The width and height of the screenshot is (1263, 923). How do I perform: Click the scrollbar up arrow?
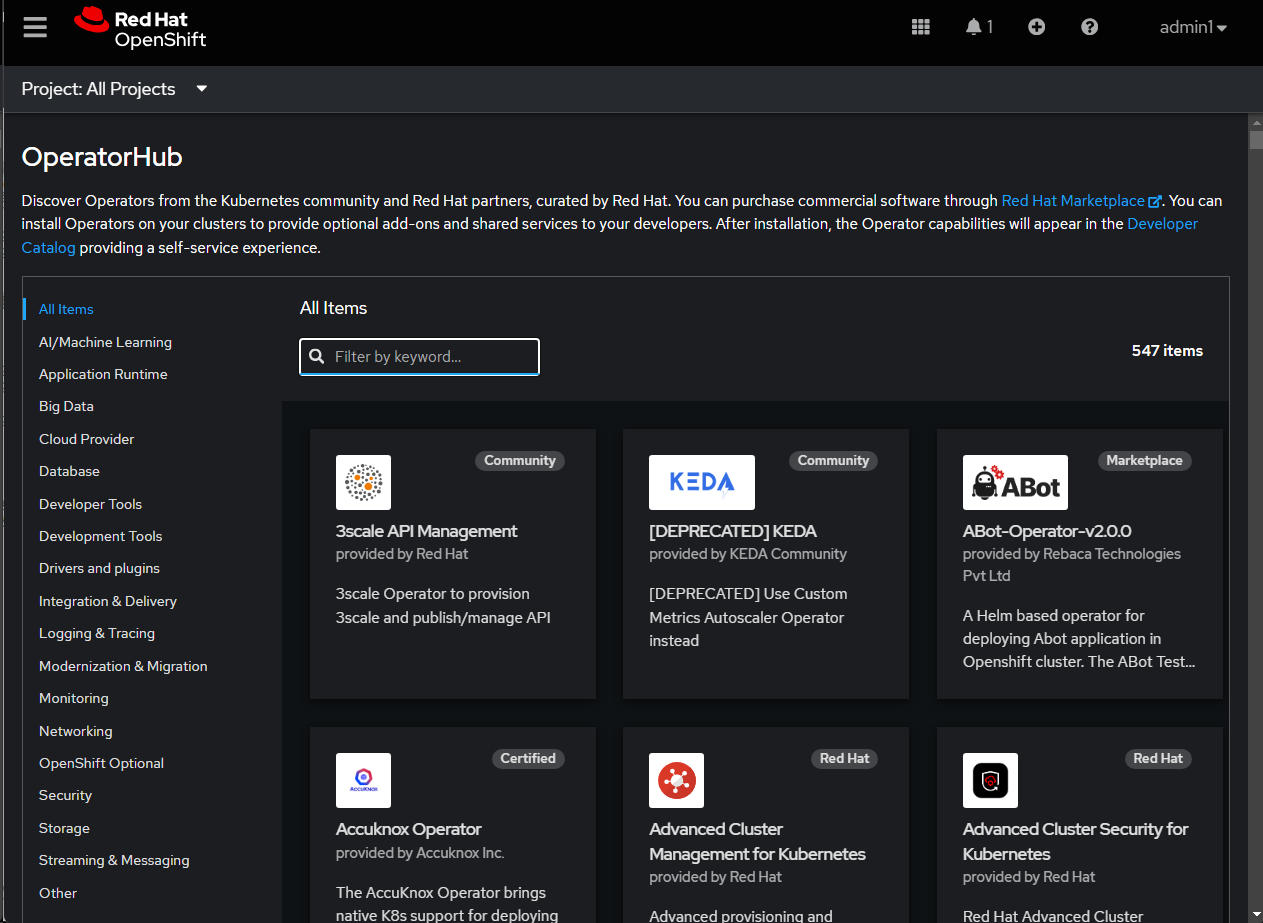(1256, 121)
